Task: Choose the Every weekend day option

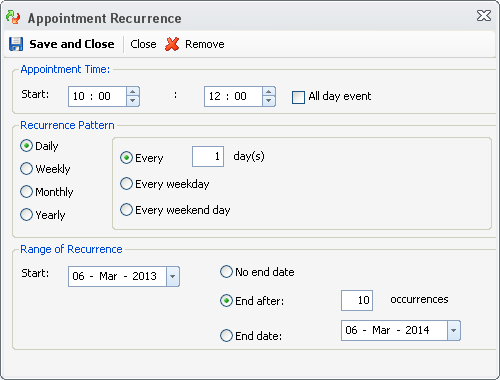Action: [x=126, y=210]
